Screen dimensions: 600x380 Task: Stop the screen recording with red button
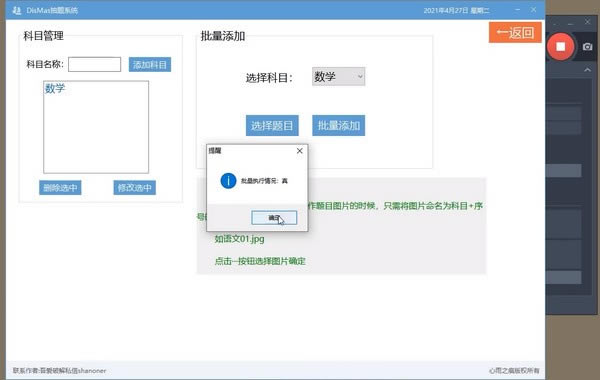(561, 47)
